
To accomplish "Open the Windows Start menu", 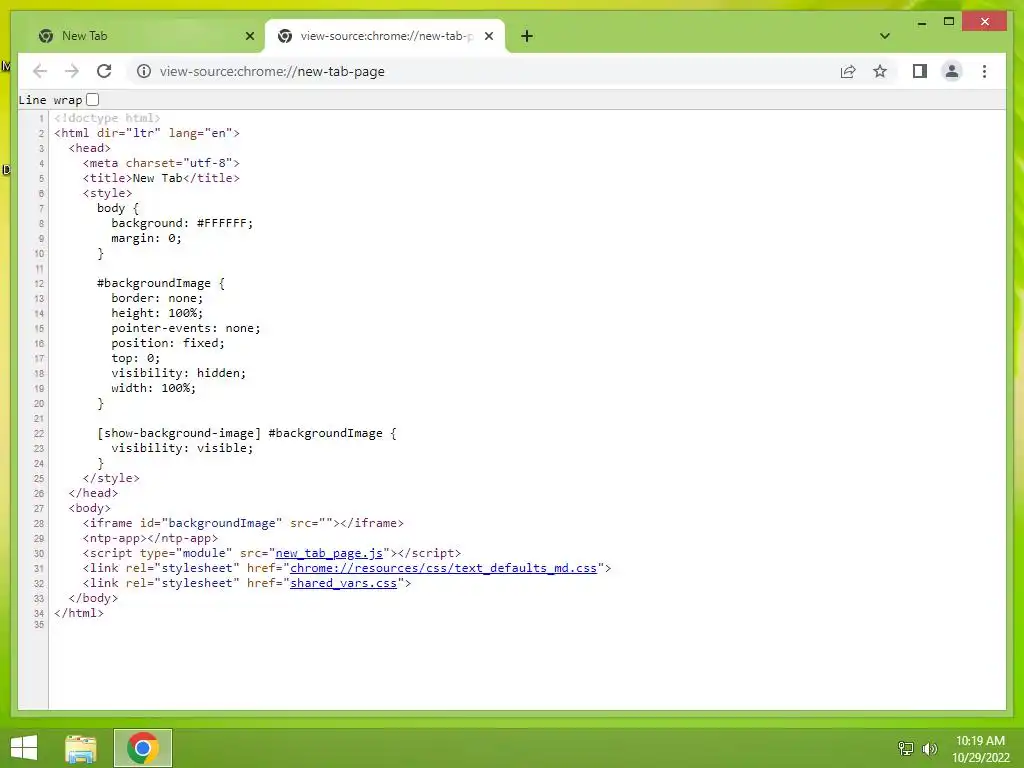I will click(x=24, y=748).
